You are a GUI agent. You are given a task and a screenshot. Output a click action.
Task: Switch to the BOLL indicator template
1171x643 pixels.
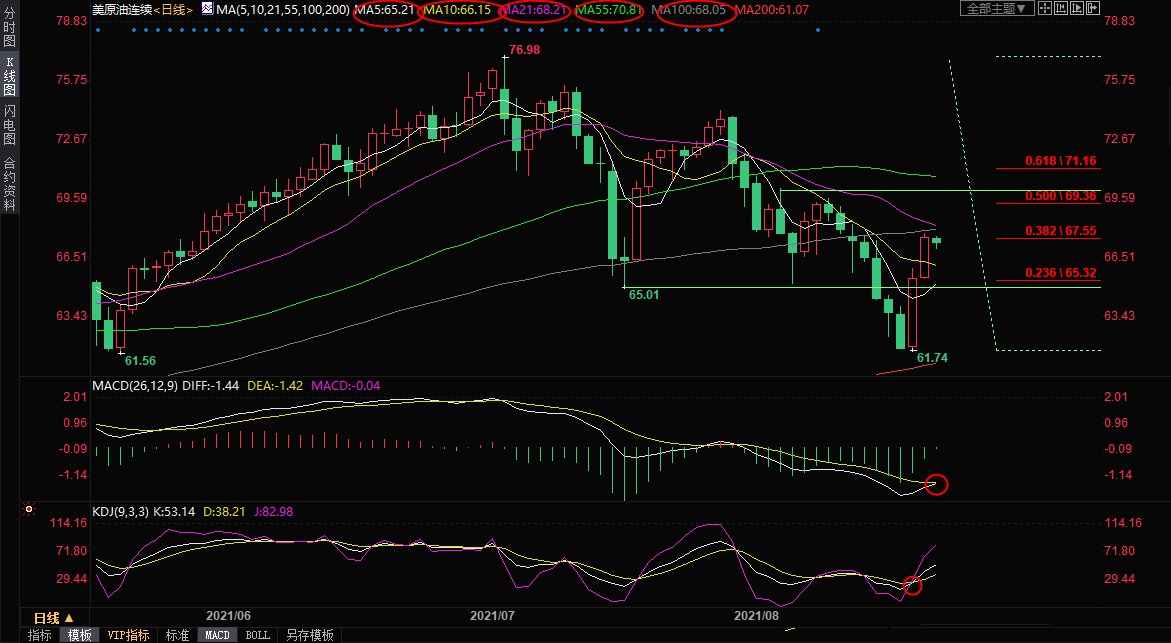(x=257, y=635)
